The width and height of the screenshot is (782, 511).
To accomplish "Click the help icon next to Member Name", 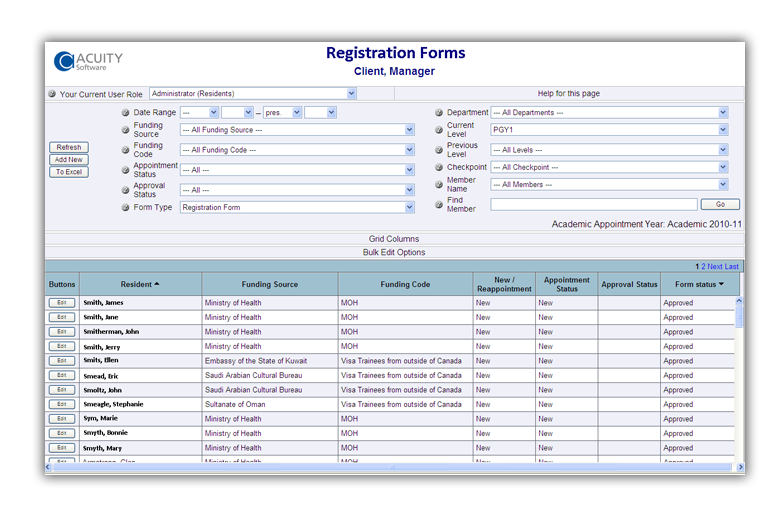I will (439, 184).
